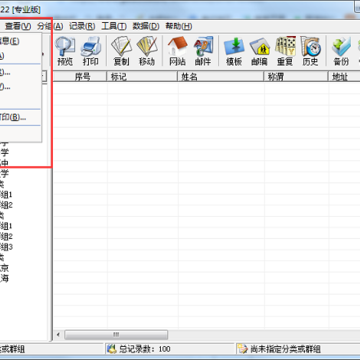Click the 备份 backup icon
Screen dimensions: 360x360
[341, 51]
